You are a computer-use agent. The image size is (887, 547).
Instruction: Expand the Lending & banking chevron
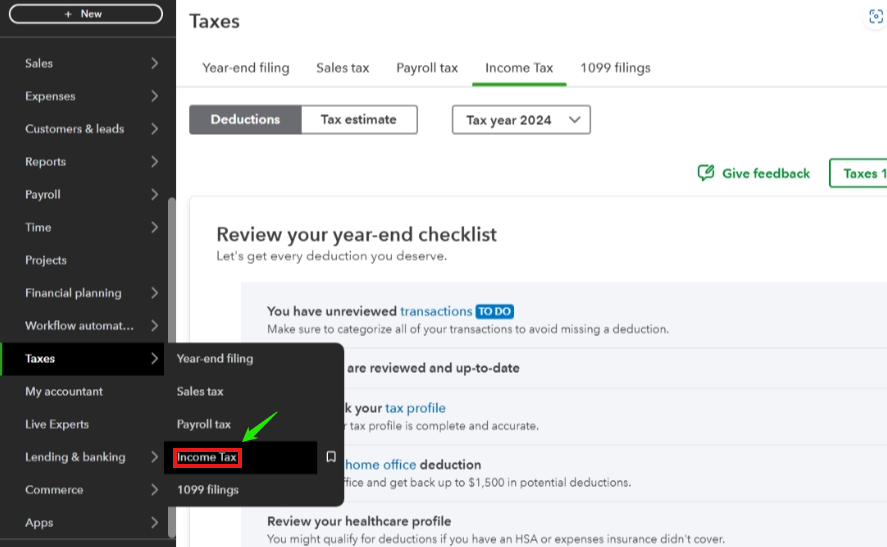(x=154, y=457)
